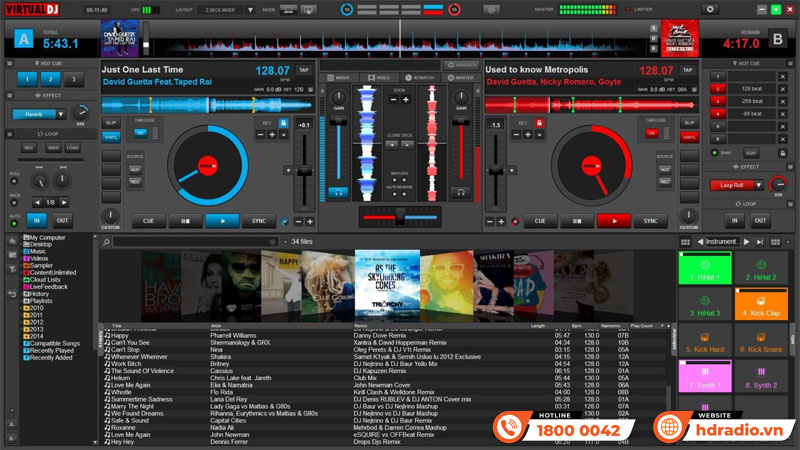Switch to the MASTER tab
Image resolution: width=800 pixels, height=450 pixels.
coord(461,78)
